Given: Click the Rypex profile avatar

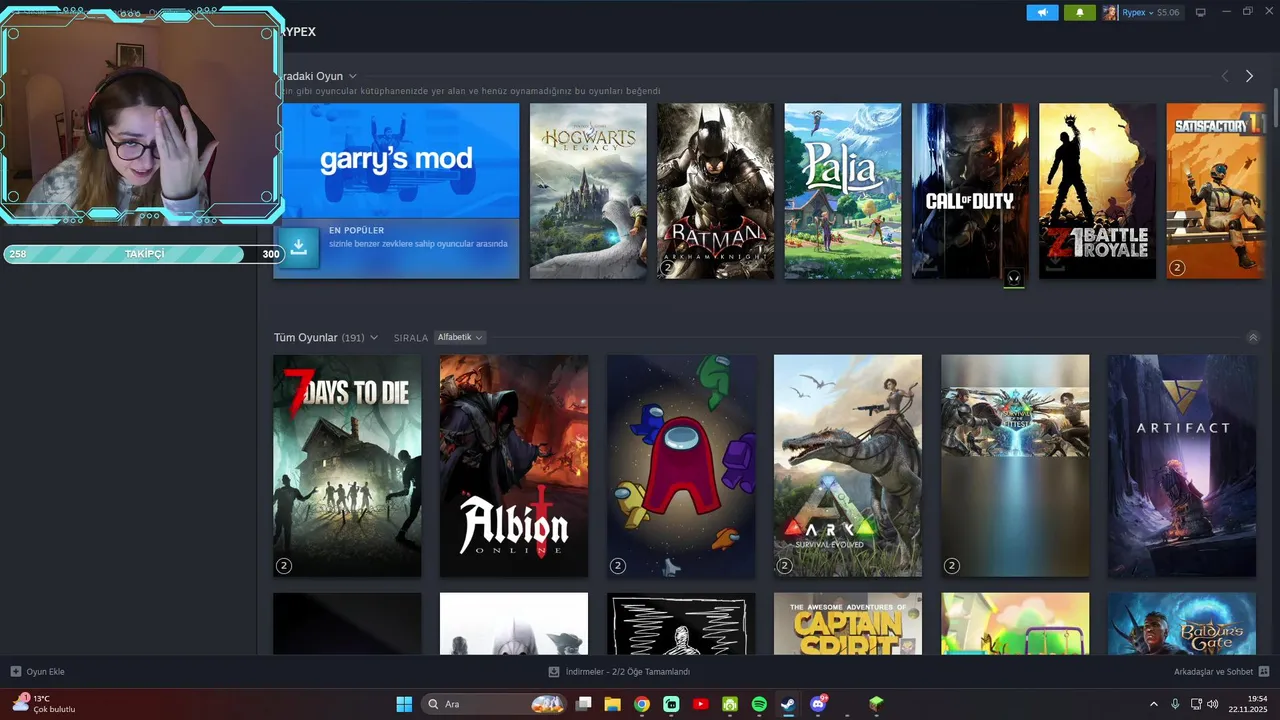Looking at the screenshot, I should pos(1110,13).
